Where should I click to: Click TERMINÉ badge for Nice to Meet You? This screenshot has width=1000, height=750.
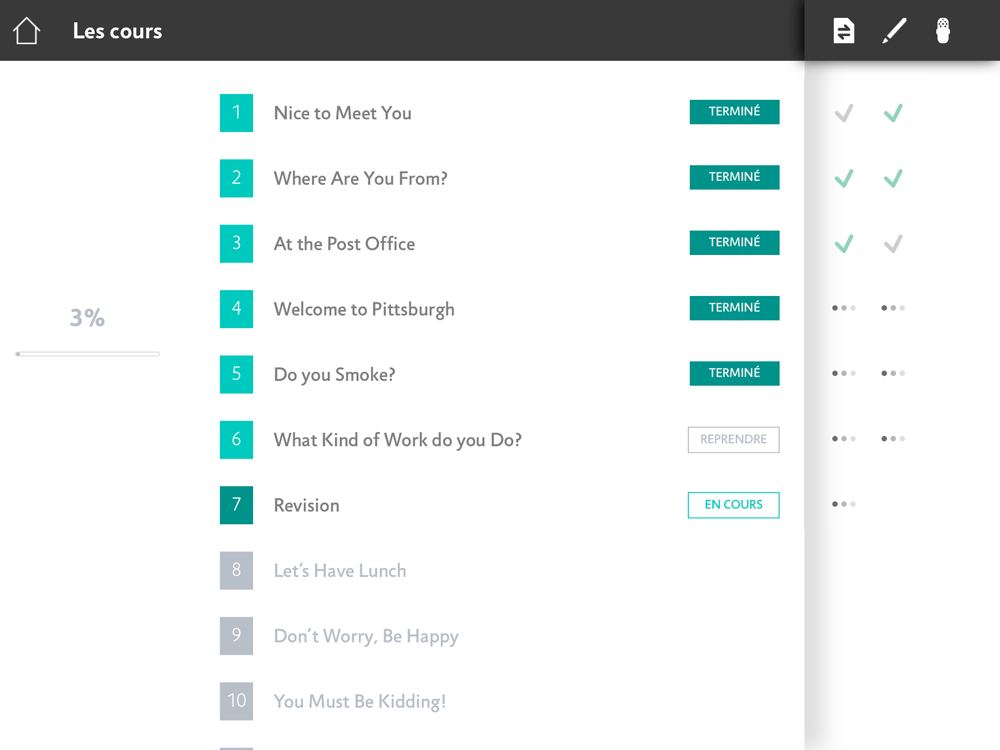(734, 112)
